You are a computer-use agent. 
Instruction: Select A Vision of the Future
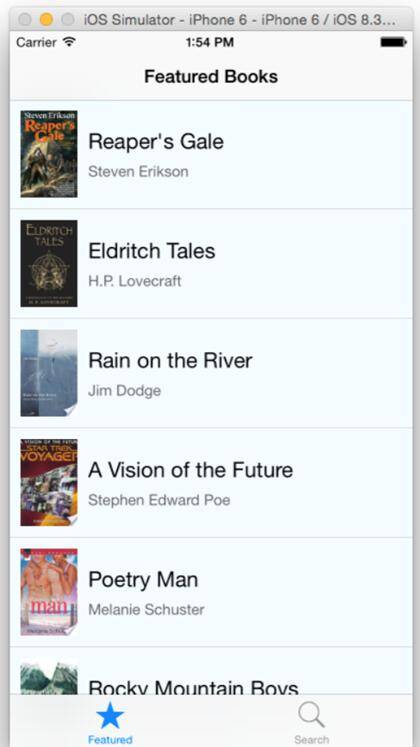(190, 470)
